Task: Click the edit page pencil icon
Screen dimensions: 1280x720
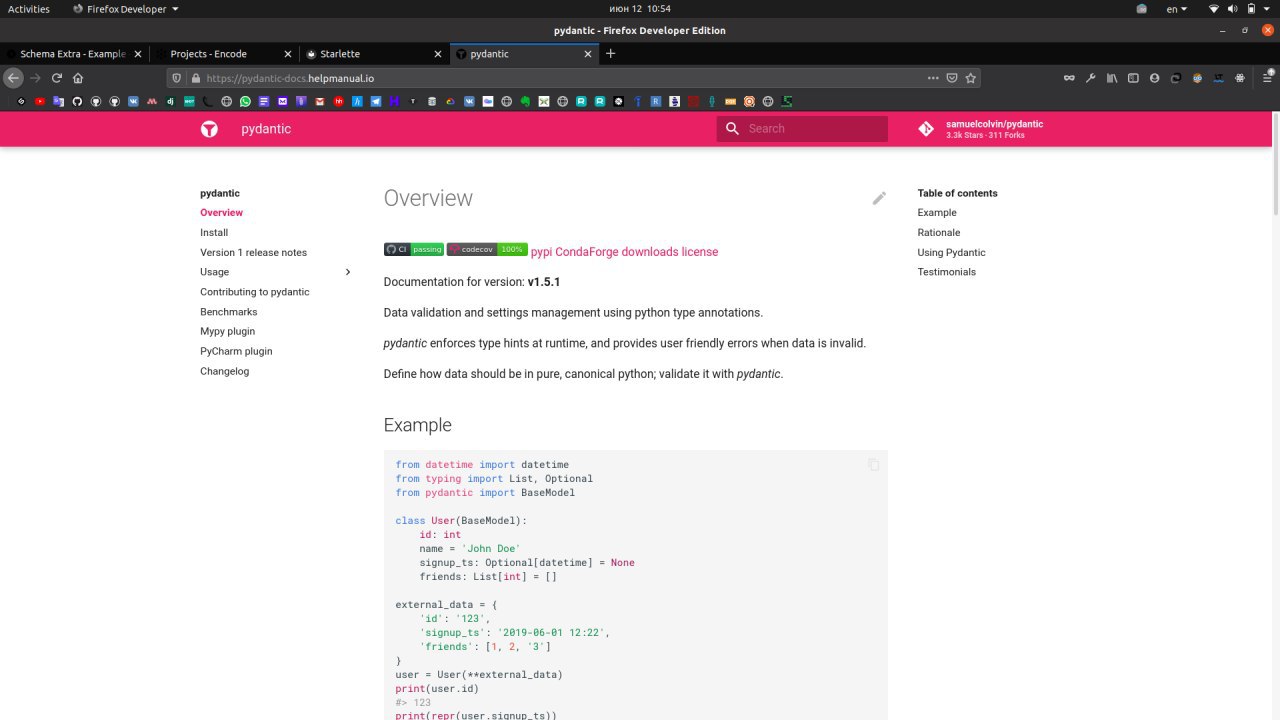Action: click(879, 198)
